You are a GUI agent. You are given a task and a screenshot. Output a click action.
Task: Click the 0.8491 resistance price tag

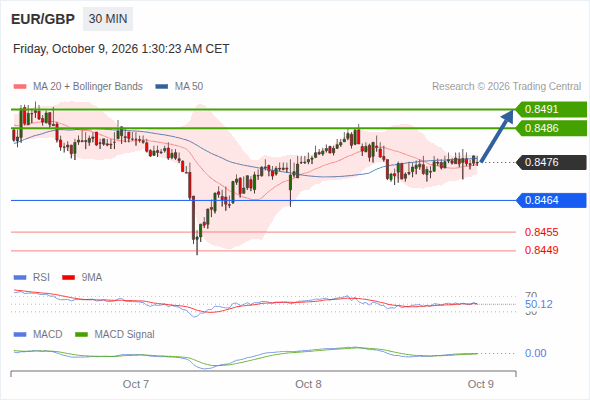550,110
